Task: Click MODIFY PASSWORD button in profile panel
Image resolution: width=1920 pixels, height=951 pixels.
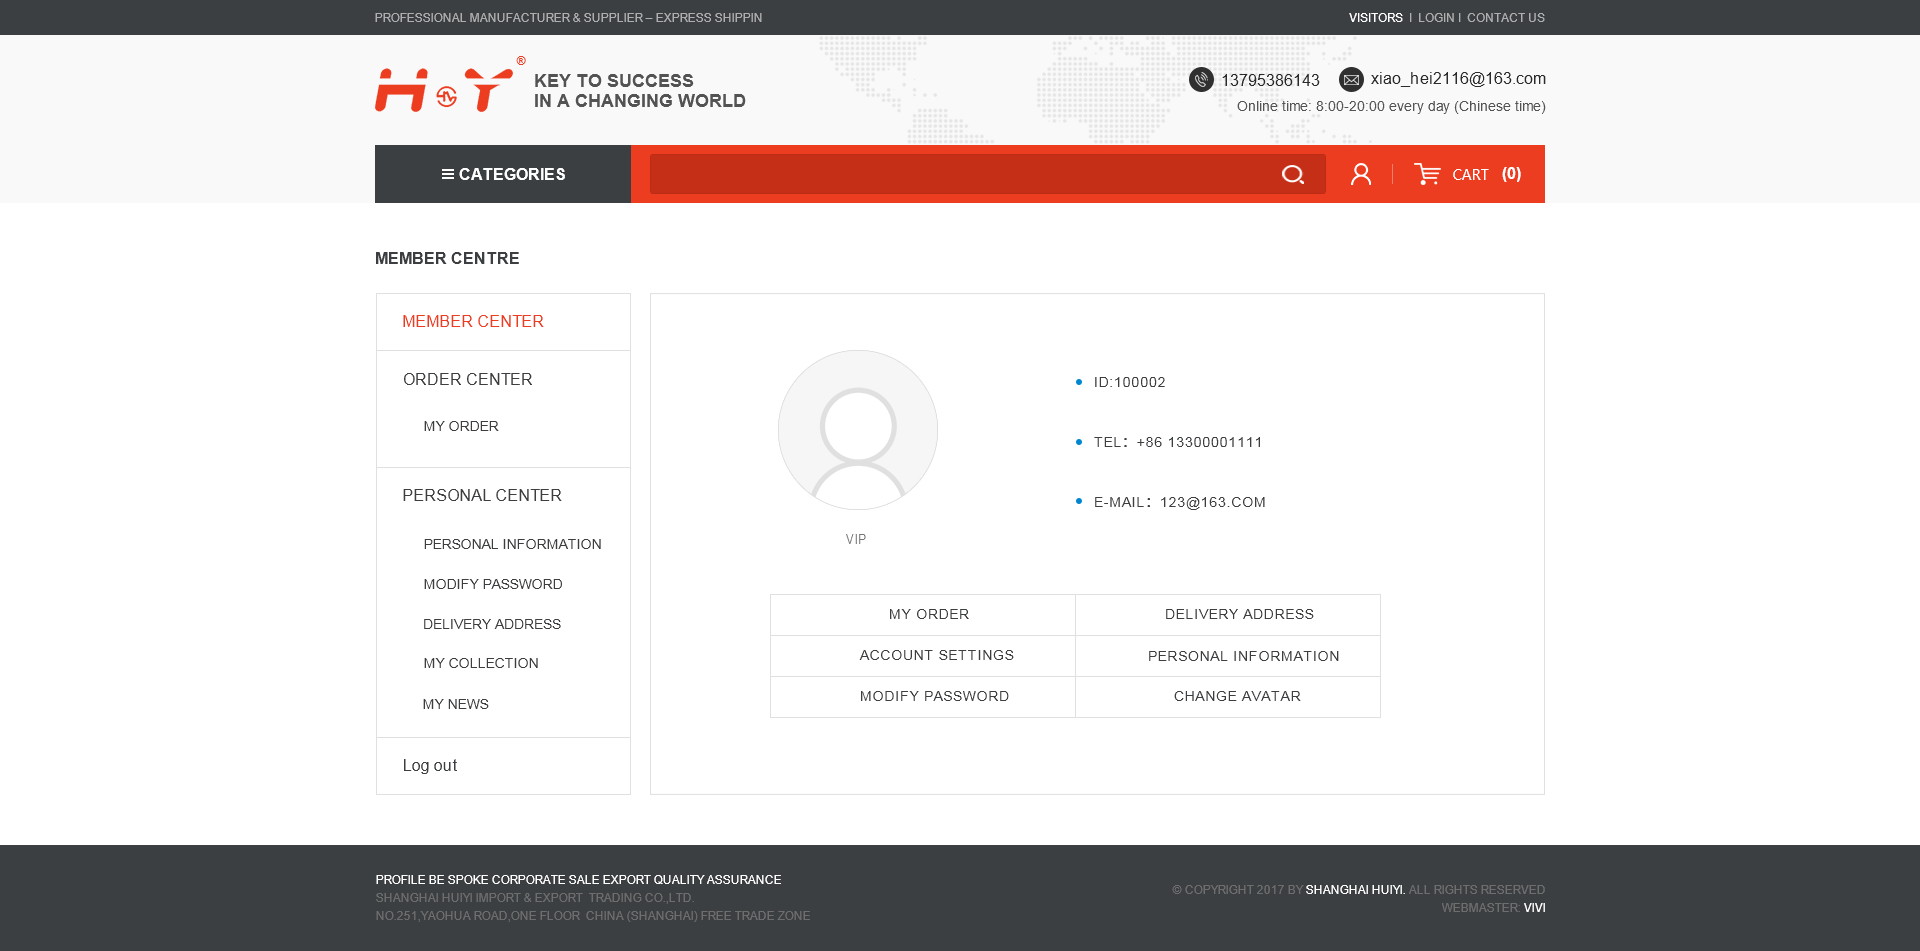Action: (x=923, y=696)
